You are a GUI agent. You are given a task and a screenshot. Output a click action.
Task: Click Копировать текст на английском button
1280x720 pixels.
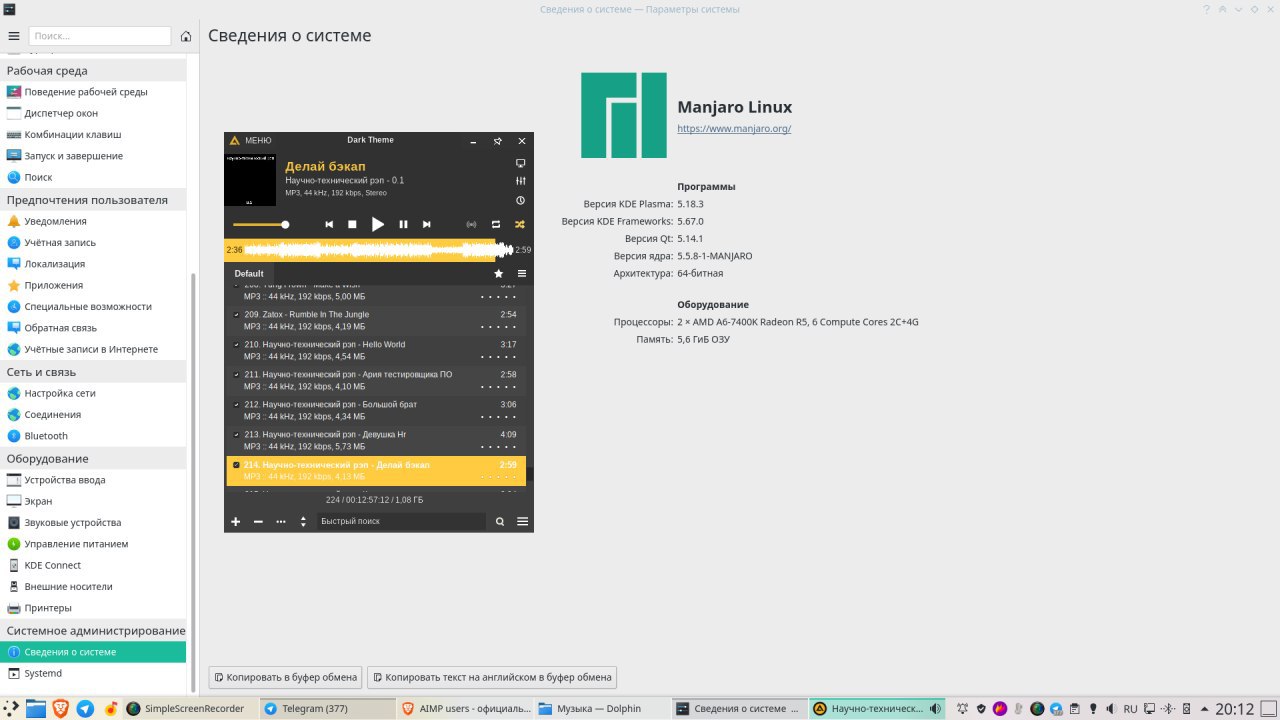(491, 677)
